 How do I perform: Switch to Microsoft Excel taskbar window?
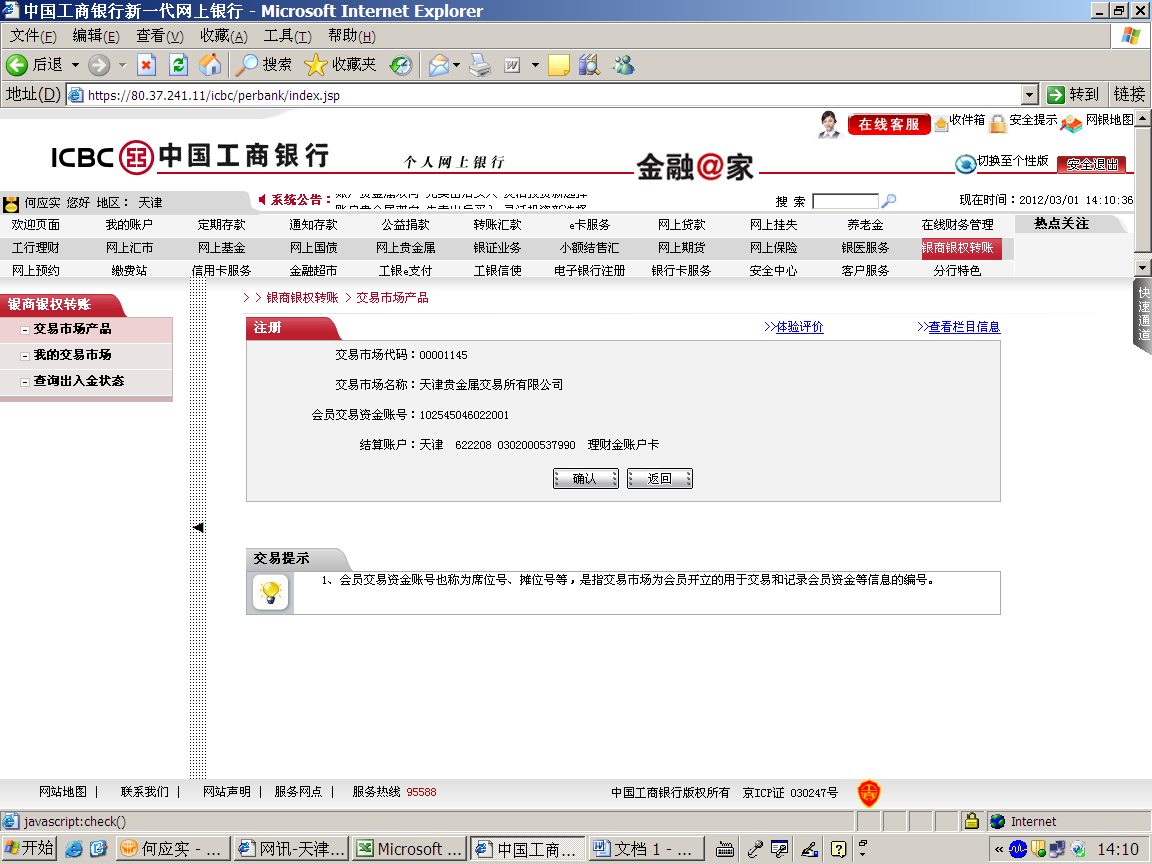pos(409,849)
